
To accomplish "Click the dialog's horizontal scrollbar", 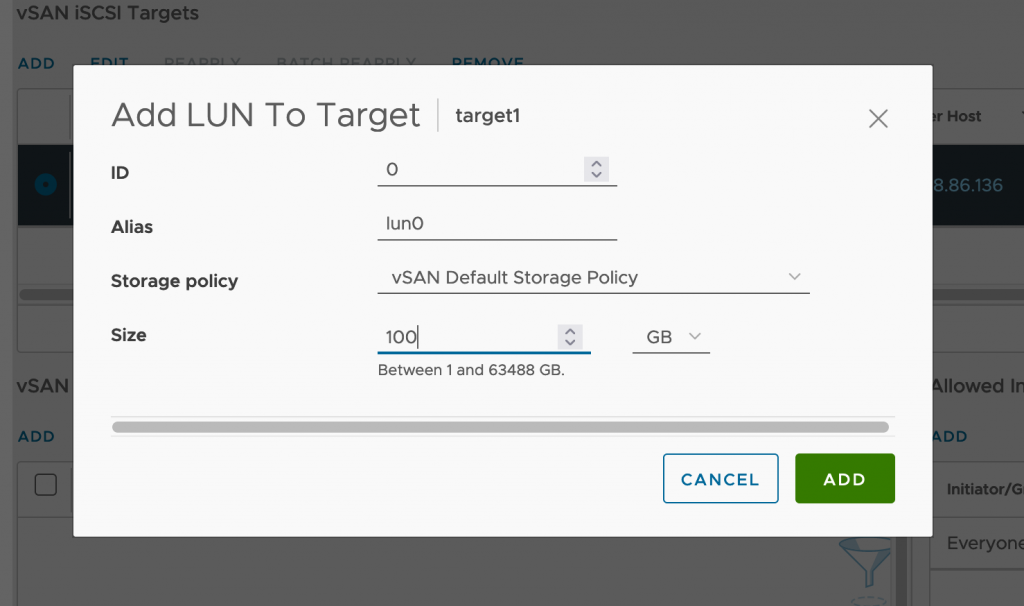I will pyautogui.click(x=500, y=427).
